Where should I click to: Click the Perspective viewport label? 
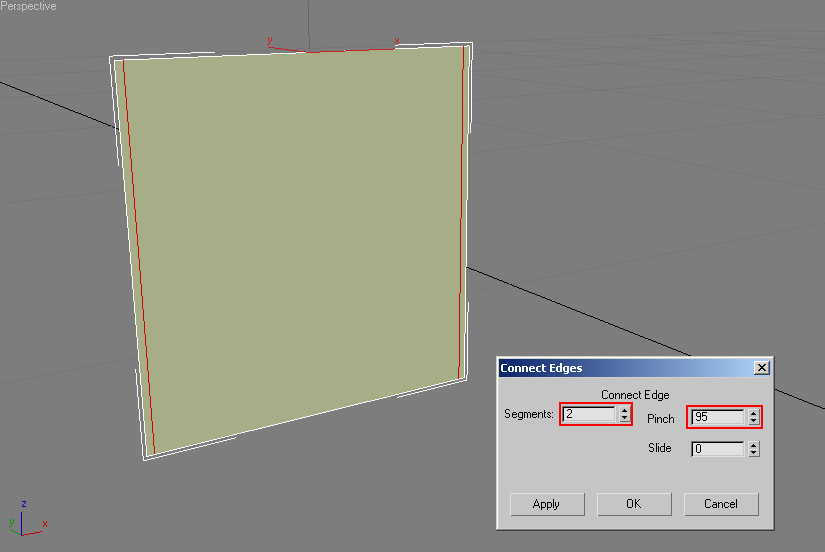pyautogui.click(x=28, y=6)
